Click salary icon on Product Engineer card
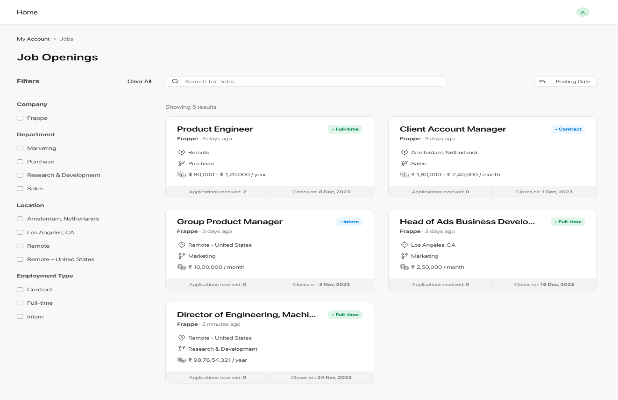This screenshot has width=618, height=400. [181, 174]
